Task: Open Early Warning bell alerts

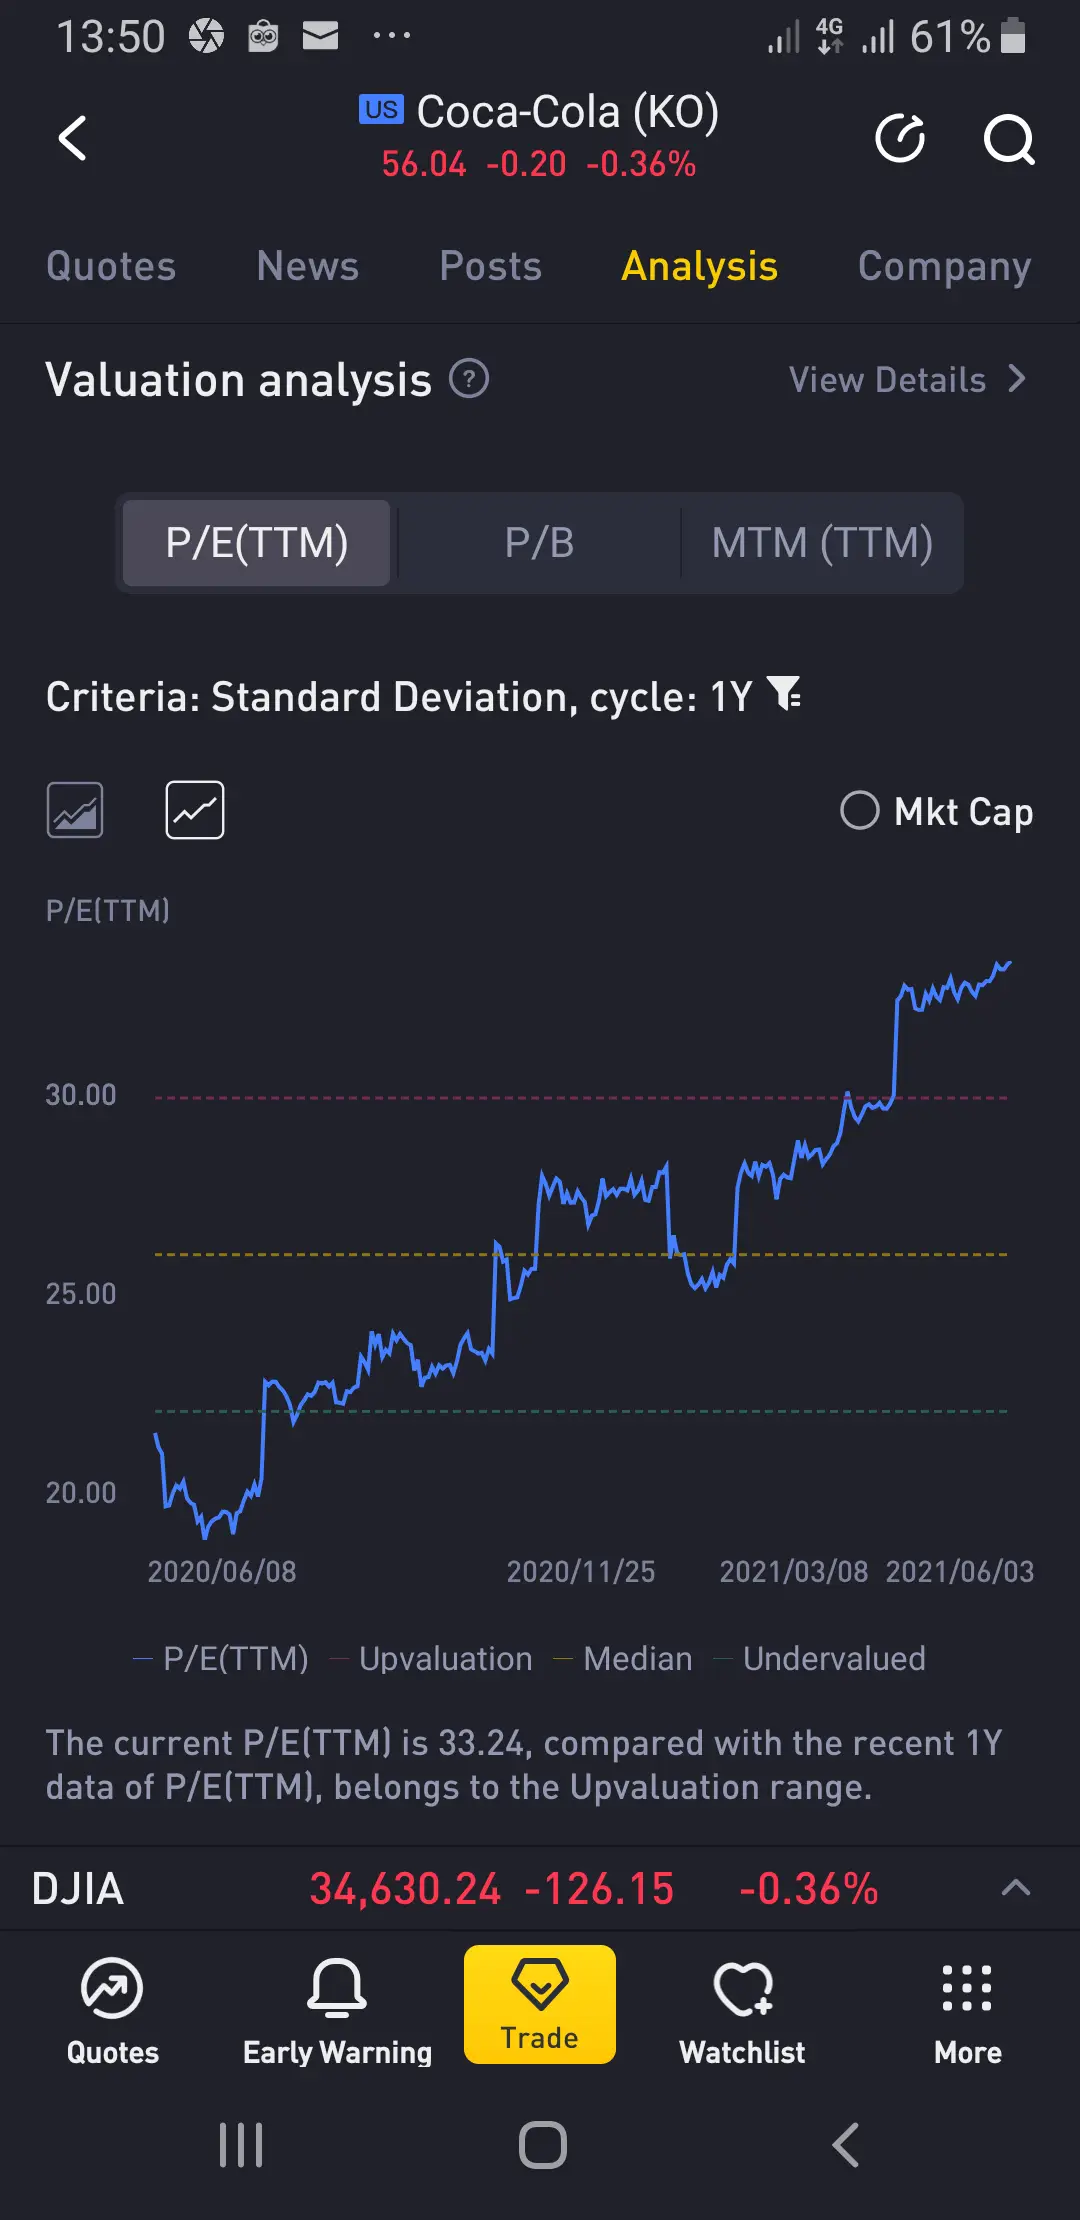Action: pyautogui.click(x=337, y=2010)
